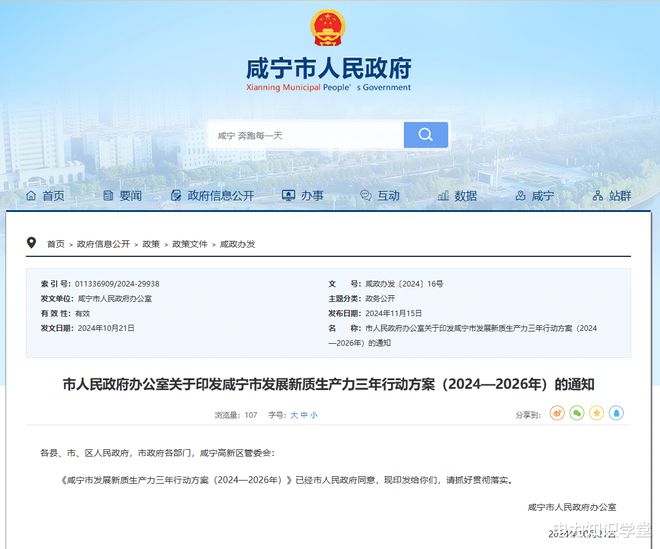Click the bar chart icon beside 数据

[x=443, y=195]
